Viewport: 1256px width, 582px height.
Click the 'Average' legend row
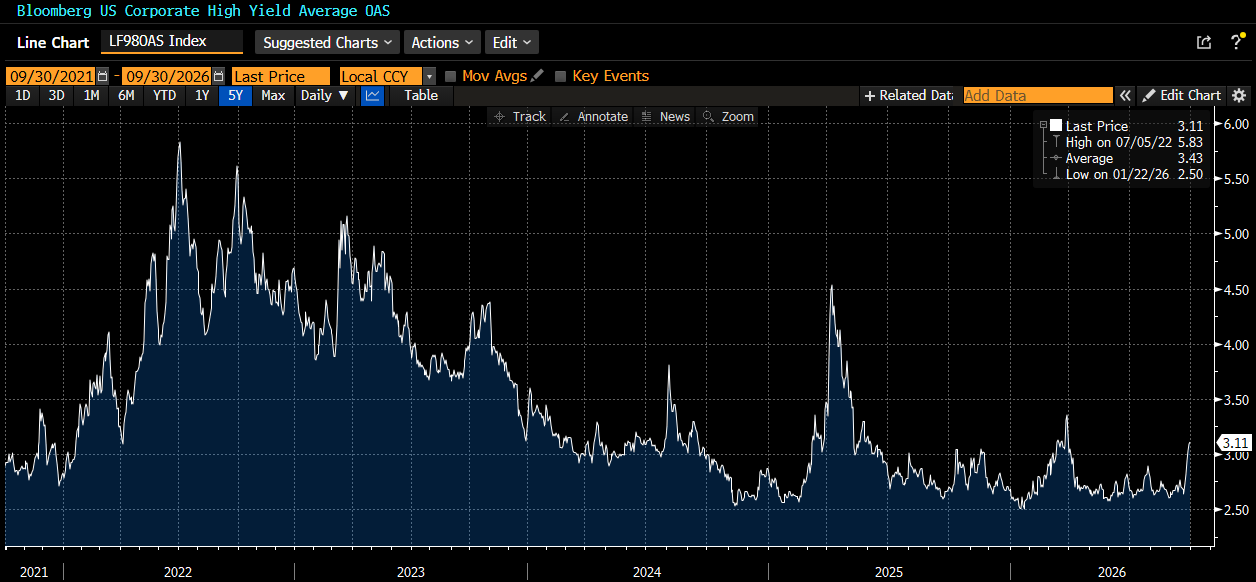(x=1126, y=158)
